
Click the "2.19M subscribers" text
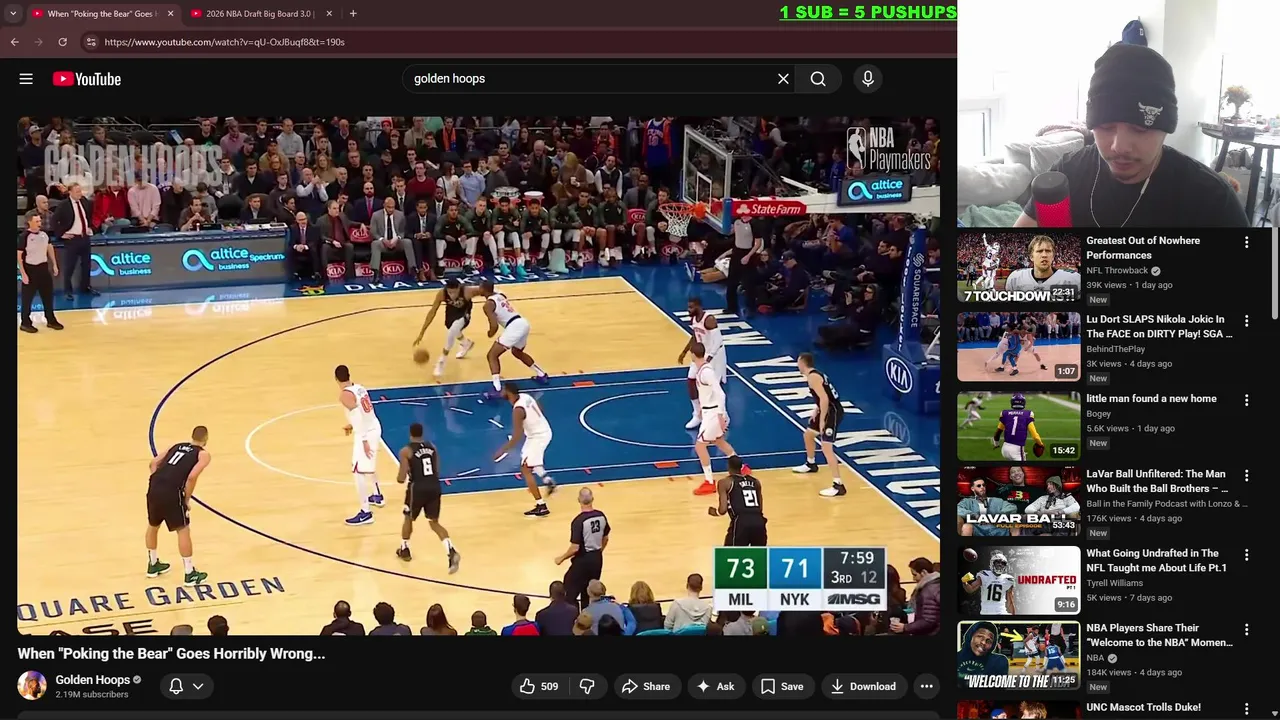pyautogui.click(x=92, y=694)
